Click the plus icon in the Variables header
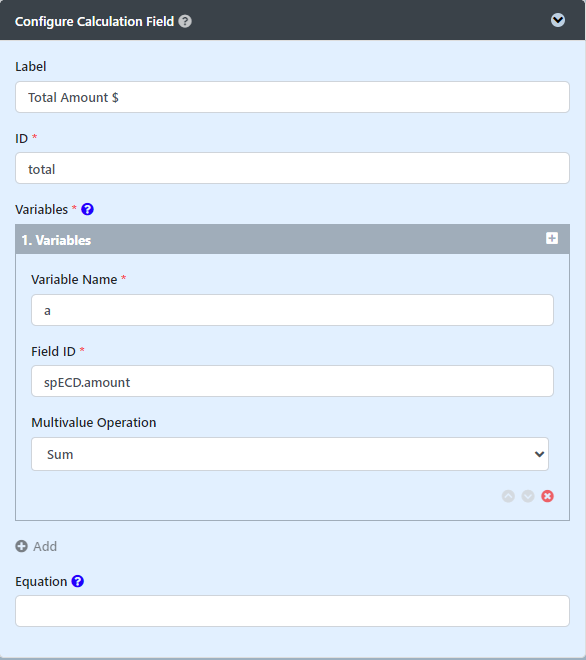The height and width of the screenshot is (660, 586). (552, 238)
